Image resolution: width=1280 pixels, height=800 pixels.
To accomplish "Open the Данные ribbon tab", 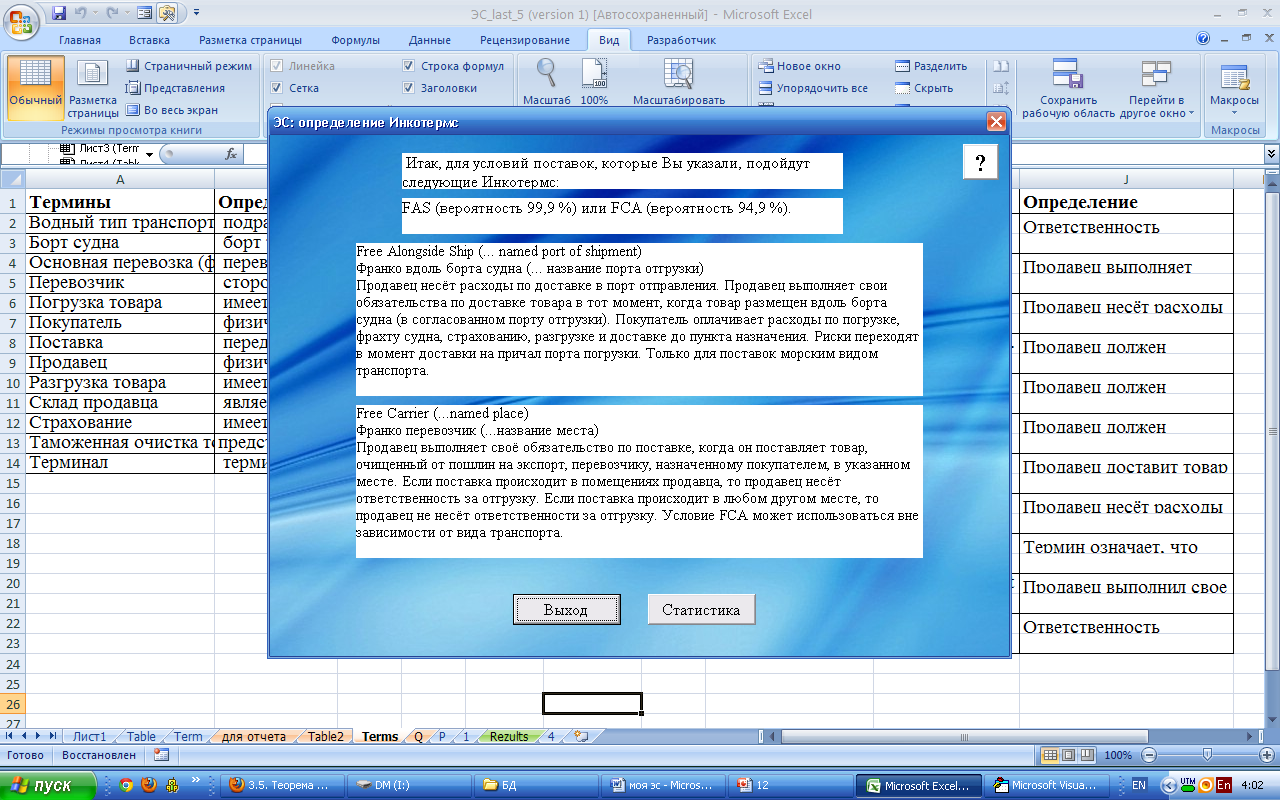I will pyautogui.click(x=429, y=40).
